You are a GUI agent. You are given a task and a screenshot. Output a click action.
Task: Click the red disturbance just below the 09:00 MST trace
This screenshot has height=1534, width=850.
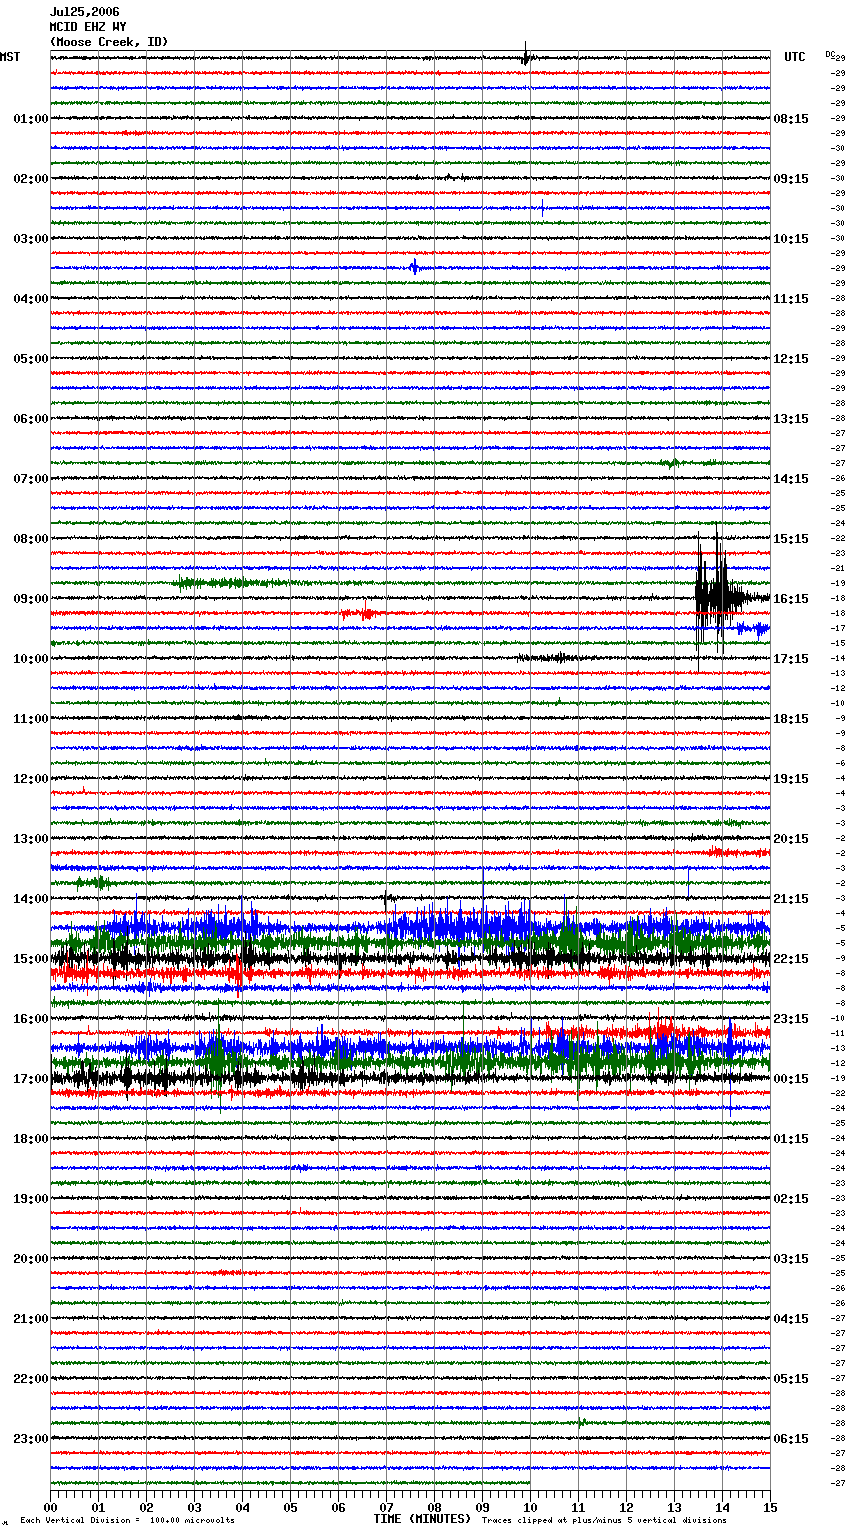(x=358, y=613)
